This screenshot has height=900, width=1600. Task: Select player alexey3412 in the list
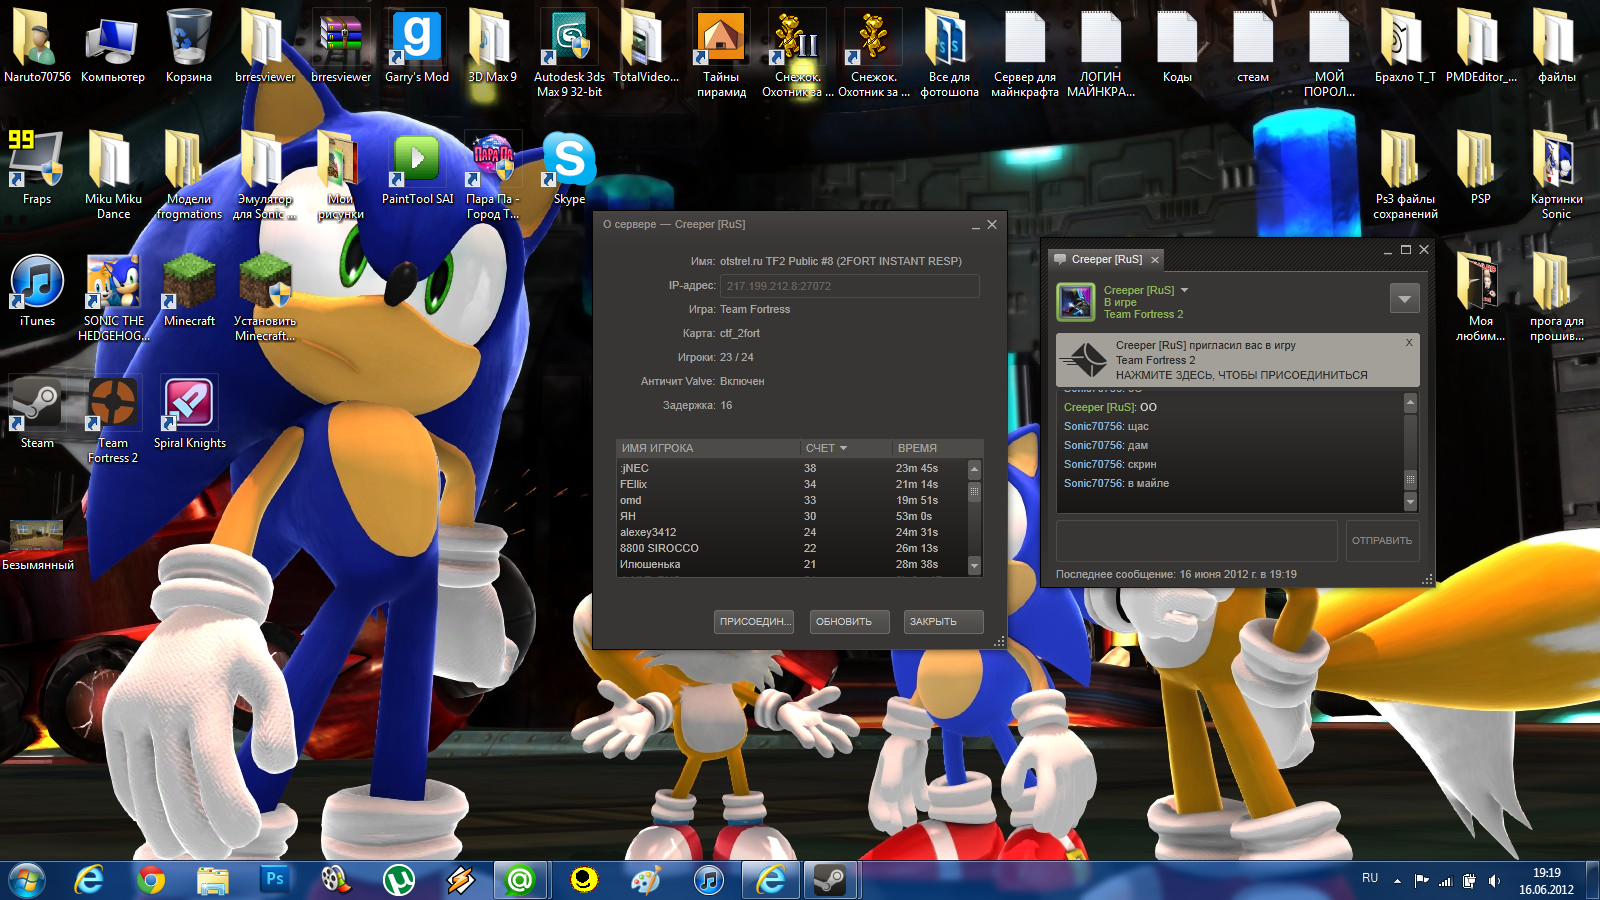(792, 532)
